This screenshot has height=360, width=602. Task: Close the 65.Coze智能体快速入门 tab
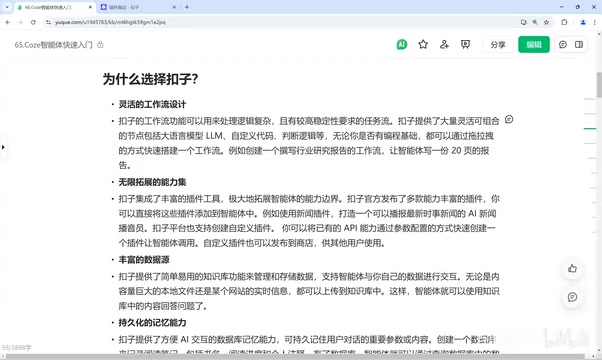90,7
